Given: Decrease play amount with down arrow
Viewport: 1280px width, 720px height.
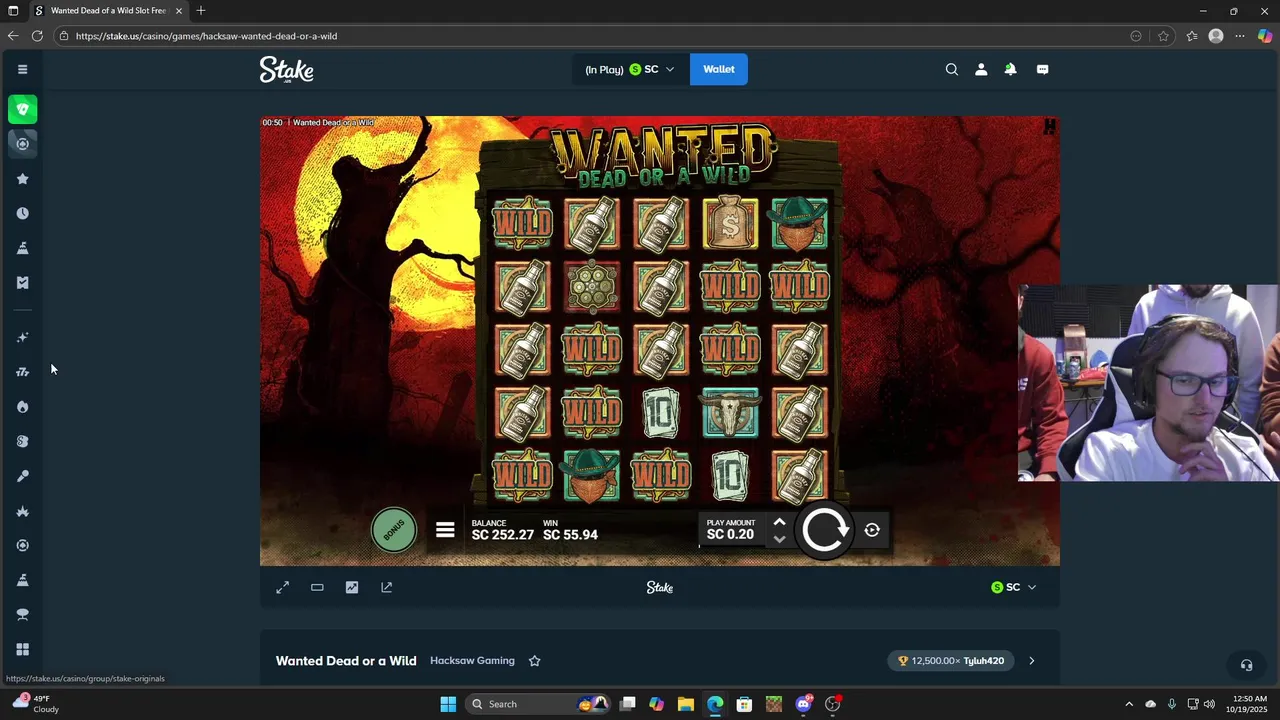Looking at the screenshot, I should (x=779, y=539).
